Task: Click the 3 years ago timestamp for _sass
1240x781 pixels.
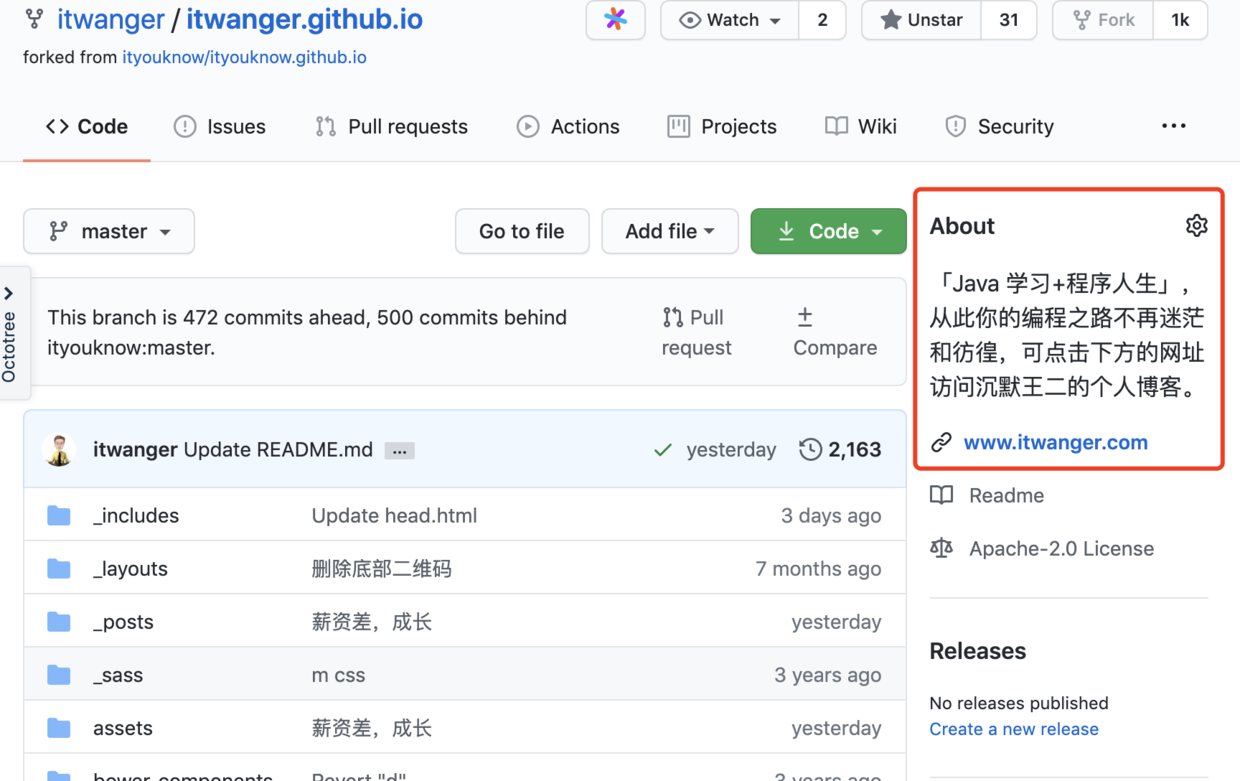Action: (828, 675)
